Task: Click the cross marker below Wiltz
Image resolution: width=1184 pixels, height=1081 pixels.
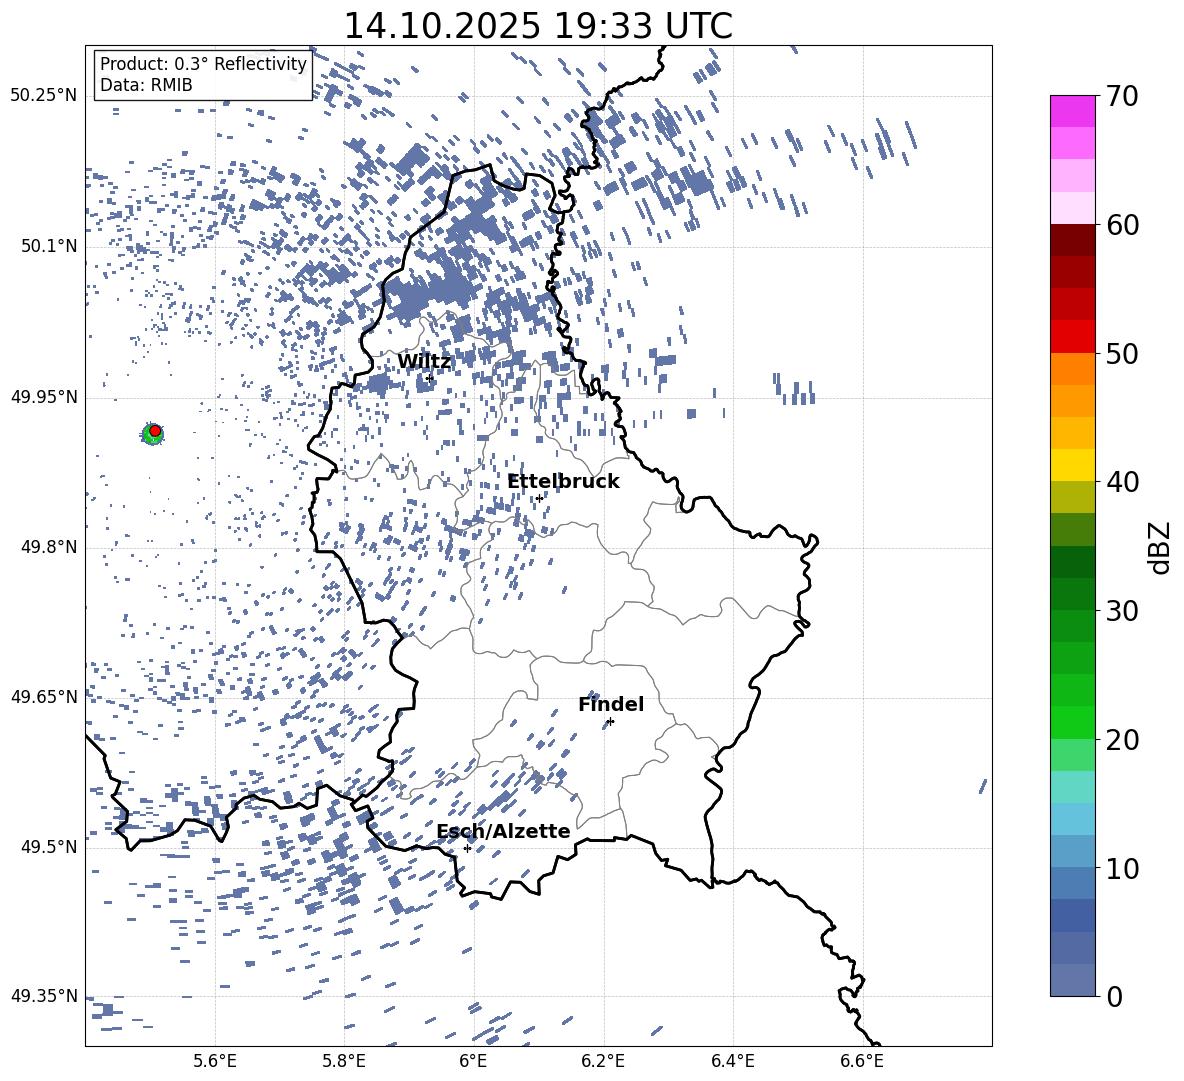Action: [x=429, y=378]
